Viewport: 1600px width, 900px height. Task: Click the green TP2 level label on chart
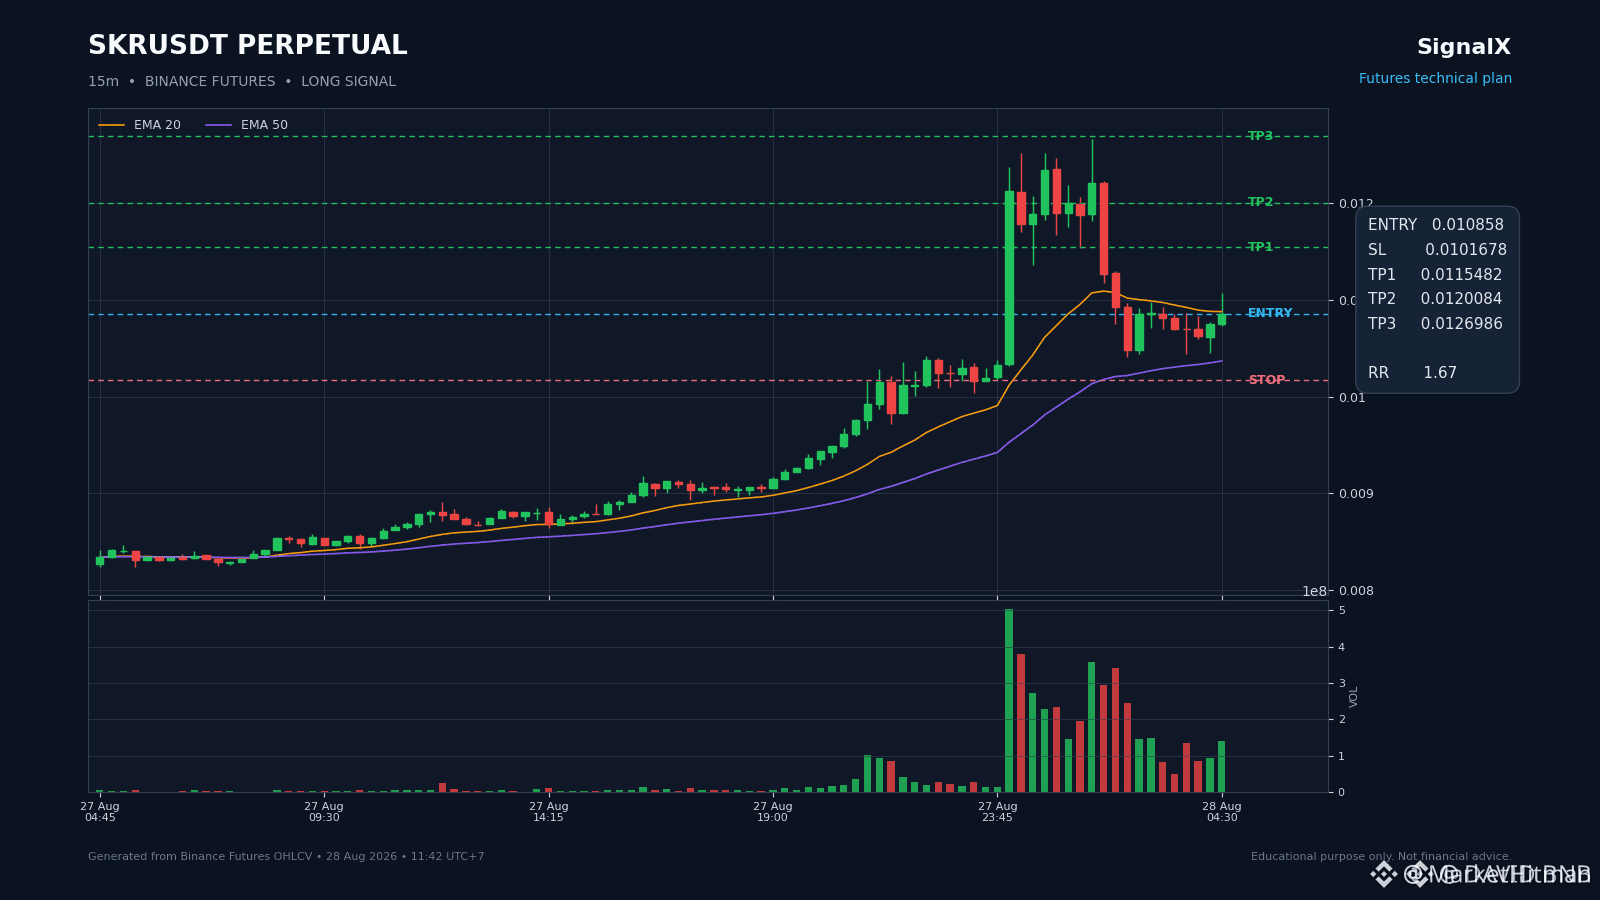click(1260, 202)
